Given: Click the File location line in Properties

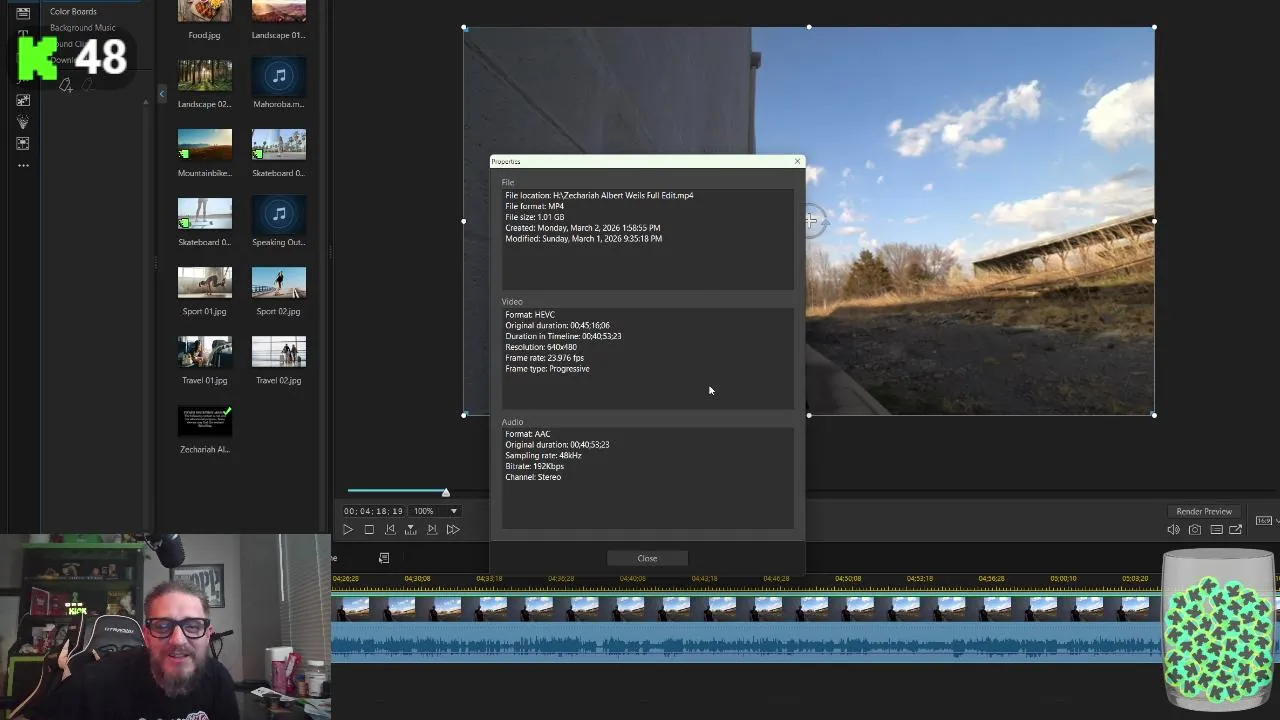Looking at the screenshot, I should [599, 195].
